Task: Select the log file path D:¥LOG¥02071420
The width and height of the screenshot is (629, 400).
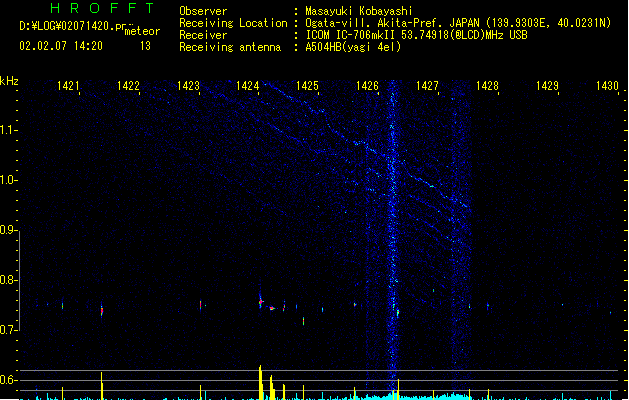Action: pos(72,26)
